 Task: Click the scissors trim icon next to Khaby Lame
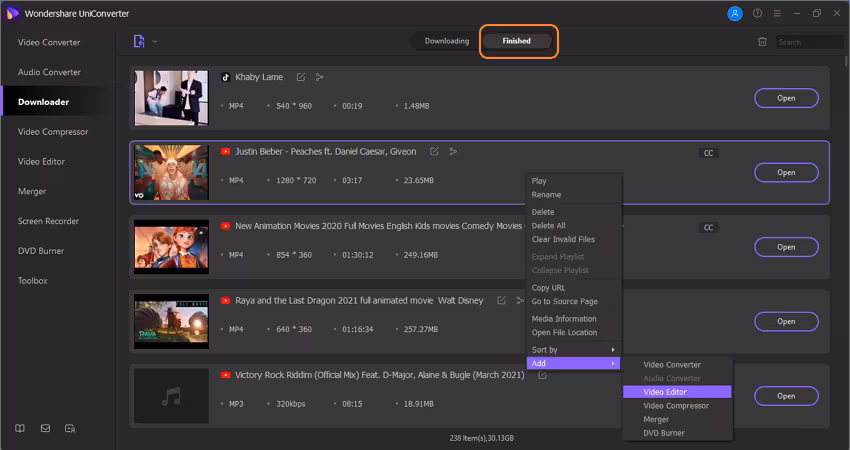[320, 77]
